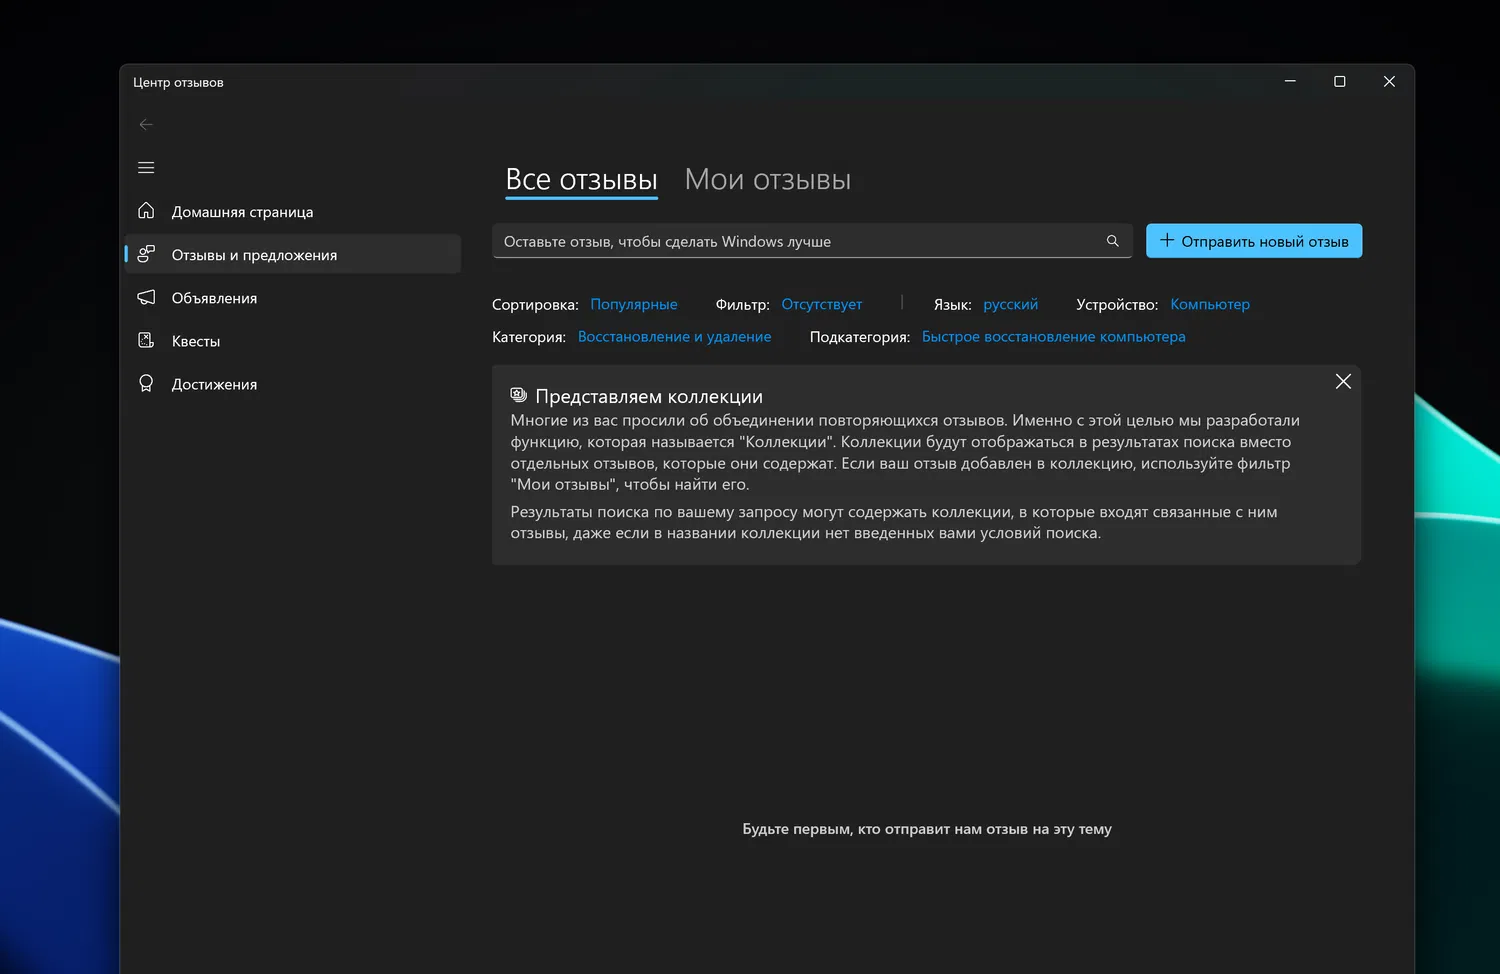Click the Квесты quests icon
This screenshot has height=974, width=1500.
point(146,340)
